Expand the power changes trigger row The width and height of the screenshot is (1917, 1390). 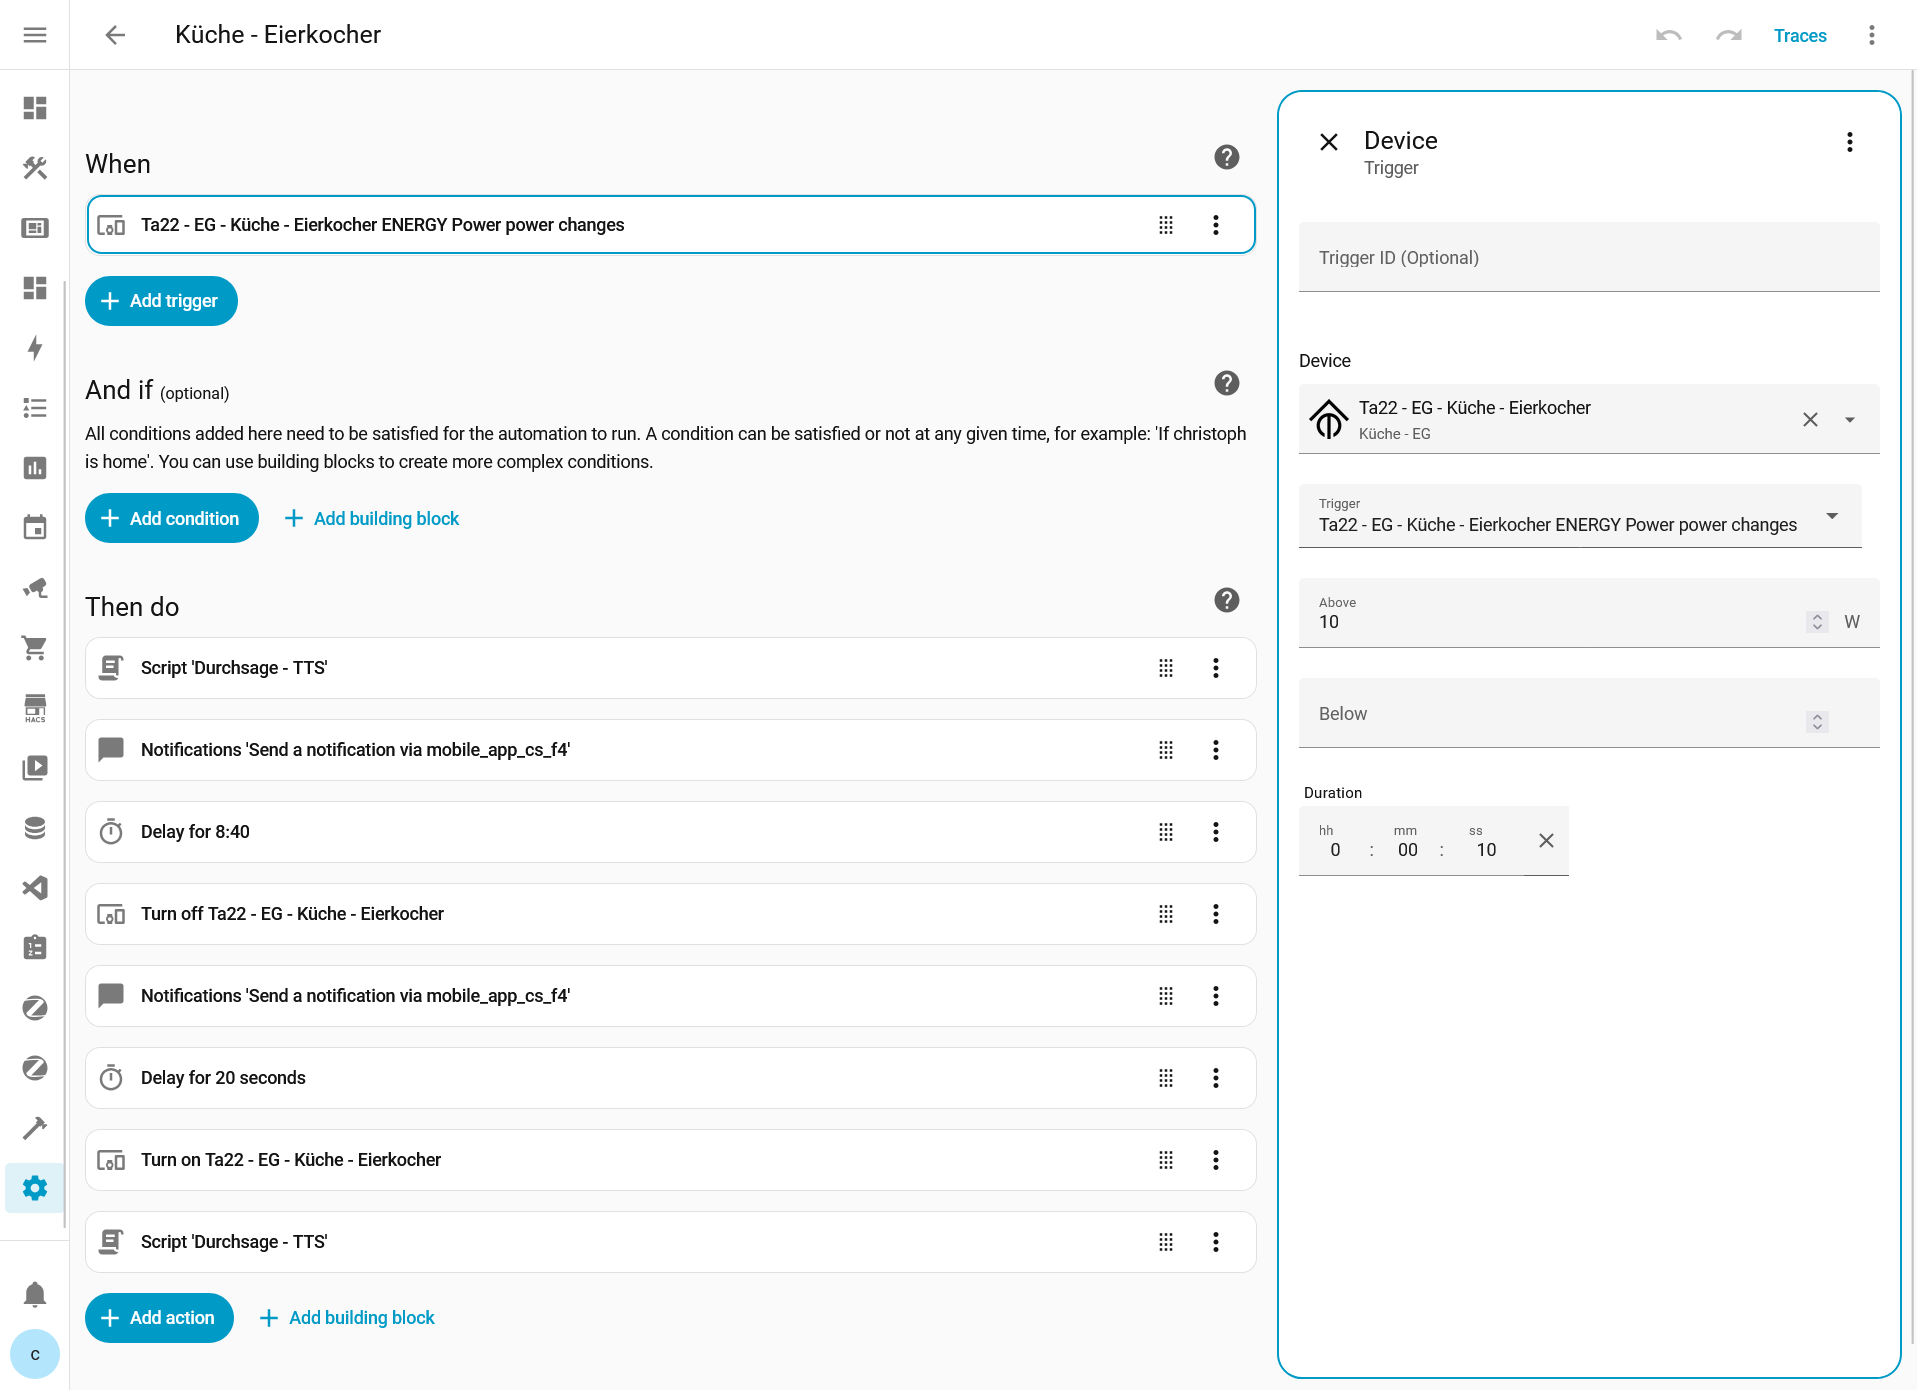620,225
